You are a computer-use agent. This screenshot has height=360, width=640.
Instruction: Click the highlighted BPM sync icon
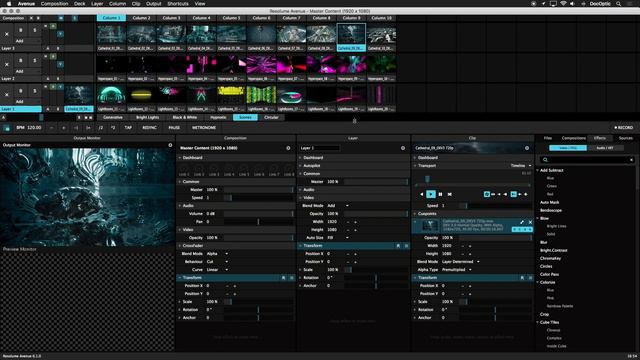click(x=7, y=128)
